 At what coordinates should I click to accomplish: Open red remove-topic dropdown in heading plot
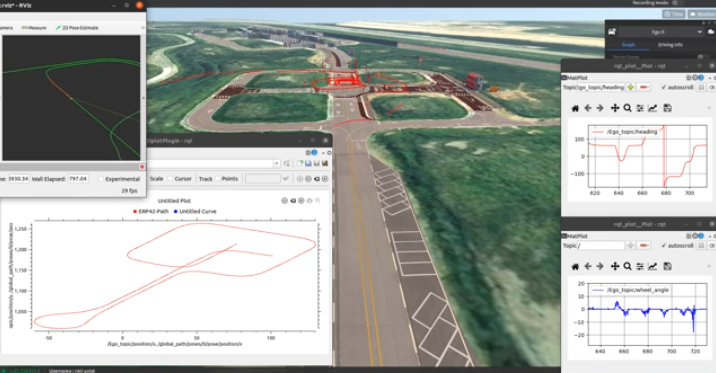click(x=644, y=87)
